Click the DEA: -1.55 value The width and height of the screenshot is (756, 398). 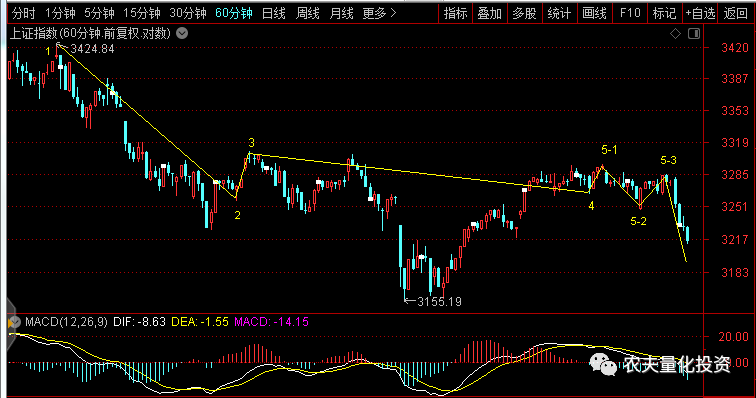(x=200, y=322)
